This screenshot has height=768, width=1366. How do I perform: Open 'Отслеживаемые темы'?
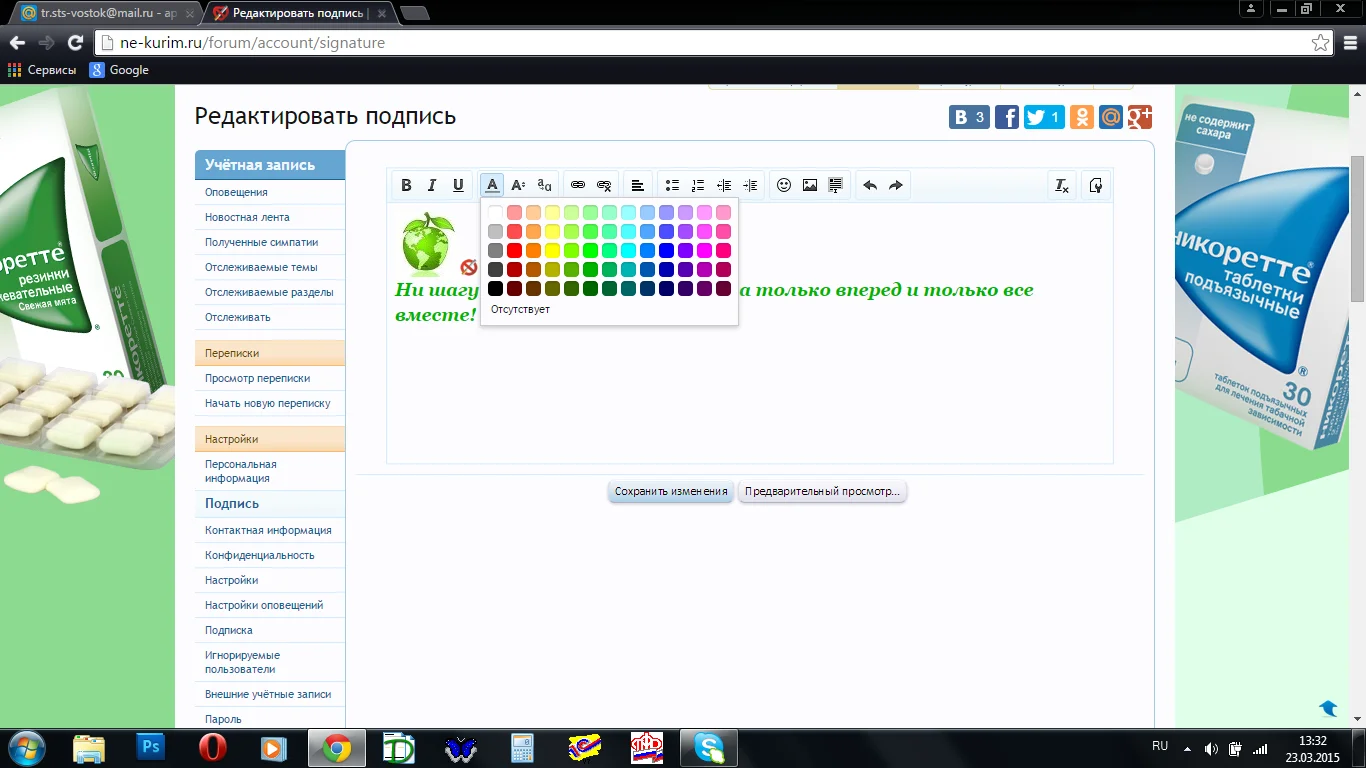point(261,267)
